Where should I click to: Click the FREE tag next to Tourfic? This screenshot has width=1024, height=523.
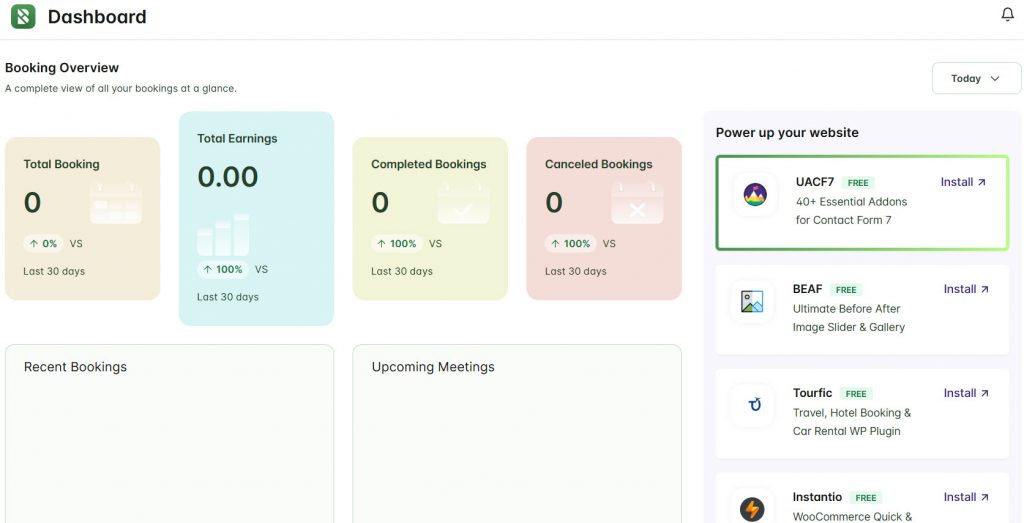[856, 394]
